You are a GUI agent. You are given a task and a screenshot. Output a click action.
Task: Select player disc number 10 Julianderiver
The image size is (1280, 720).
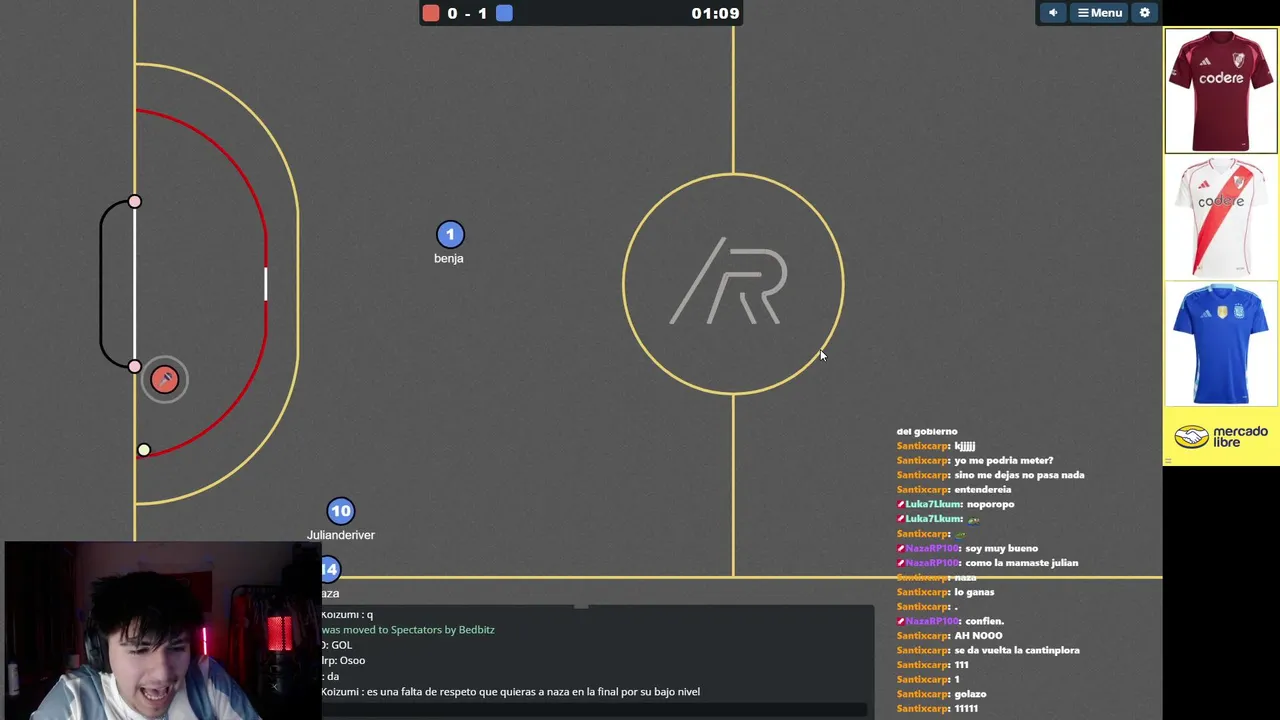[341, 511]
